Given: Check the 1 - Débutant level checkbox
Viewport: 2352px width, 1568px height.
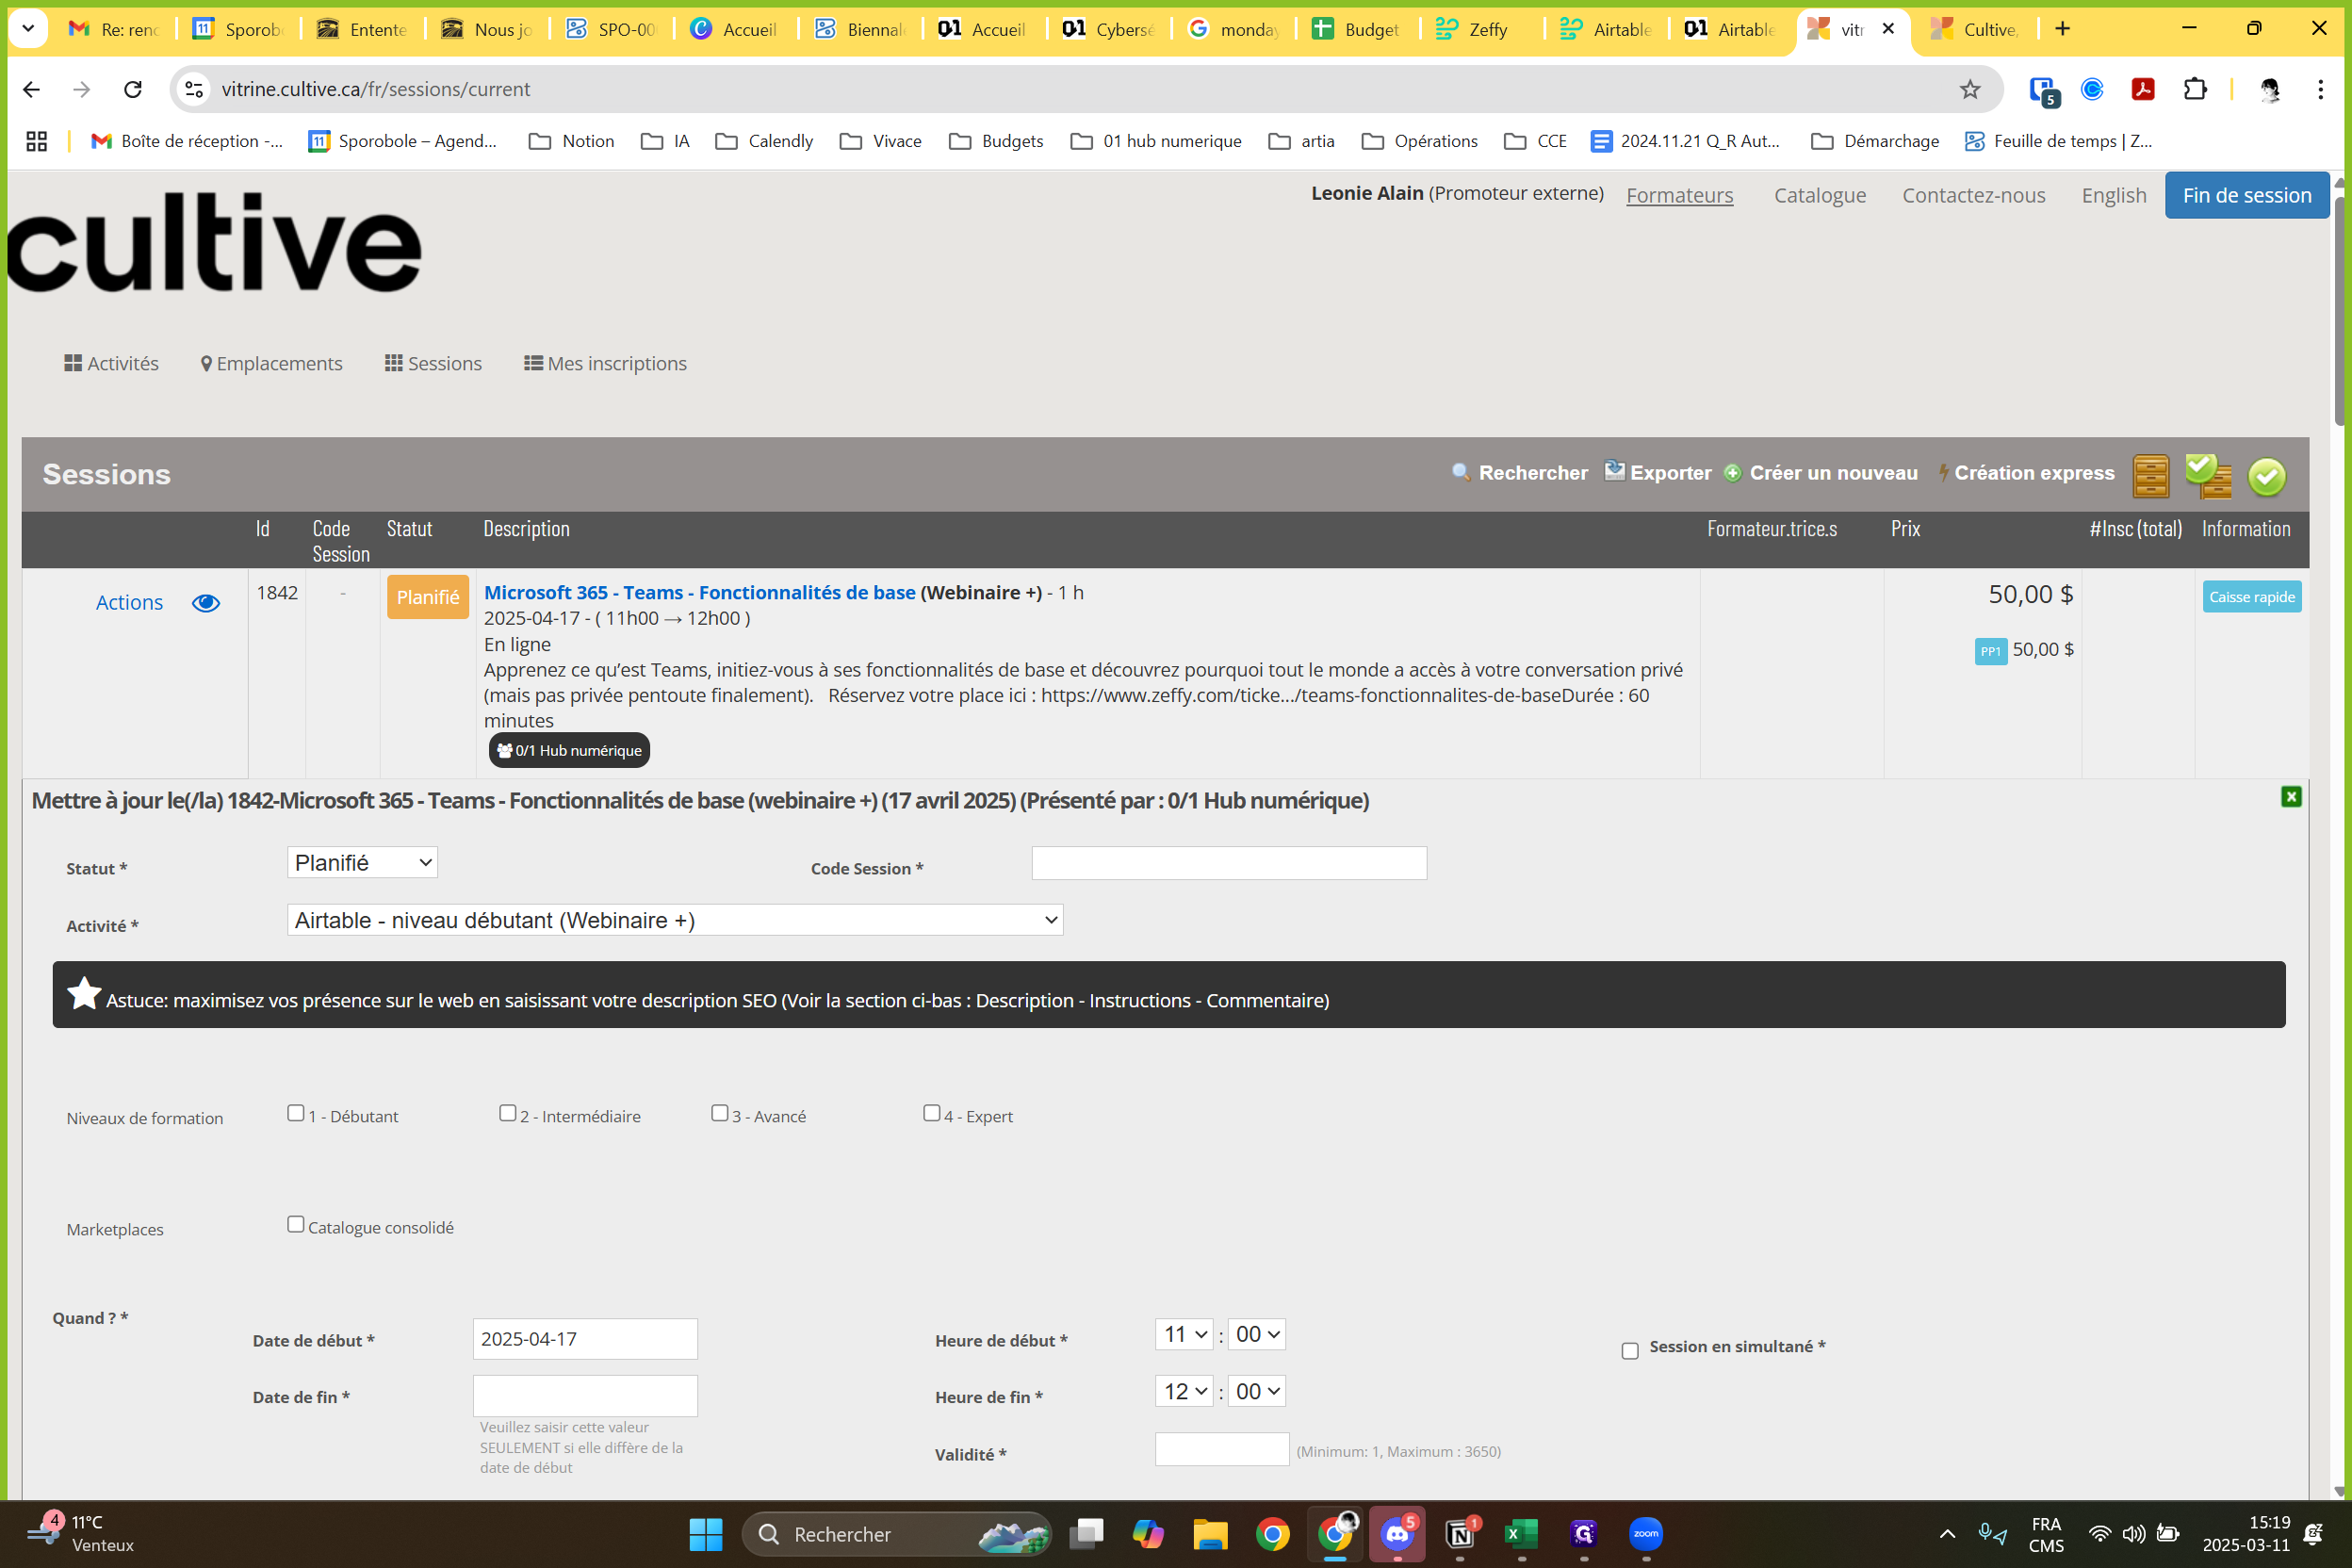Looking at the screenshot, I should (296, 1113).
